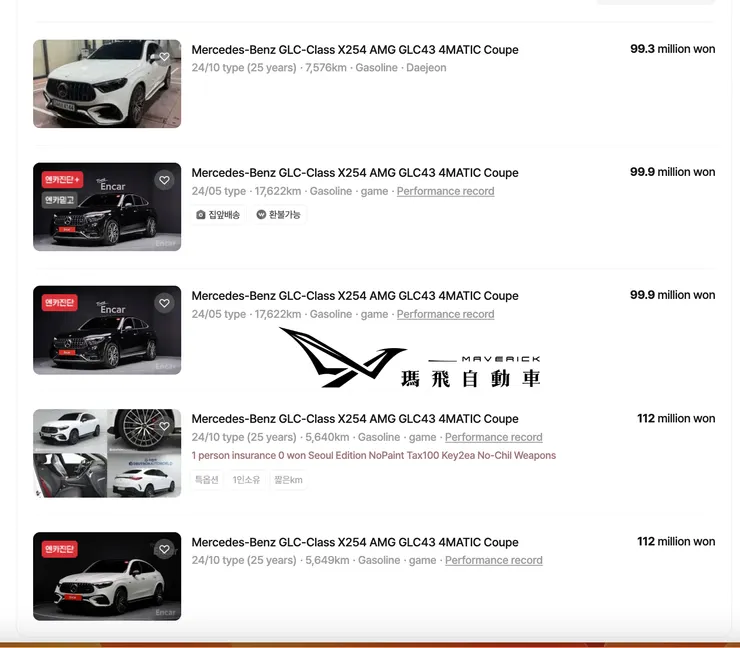The image size is (740, 648).
Task: Click the 엔카믿고 gray badge
Action: tap(59, 200)
